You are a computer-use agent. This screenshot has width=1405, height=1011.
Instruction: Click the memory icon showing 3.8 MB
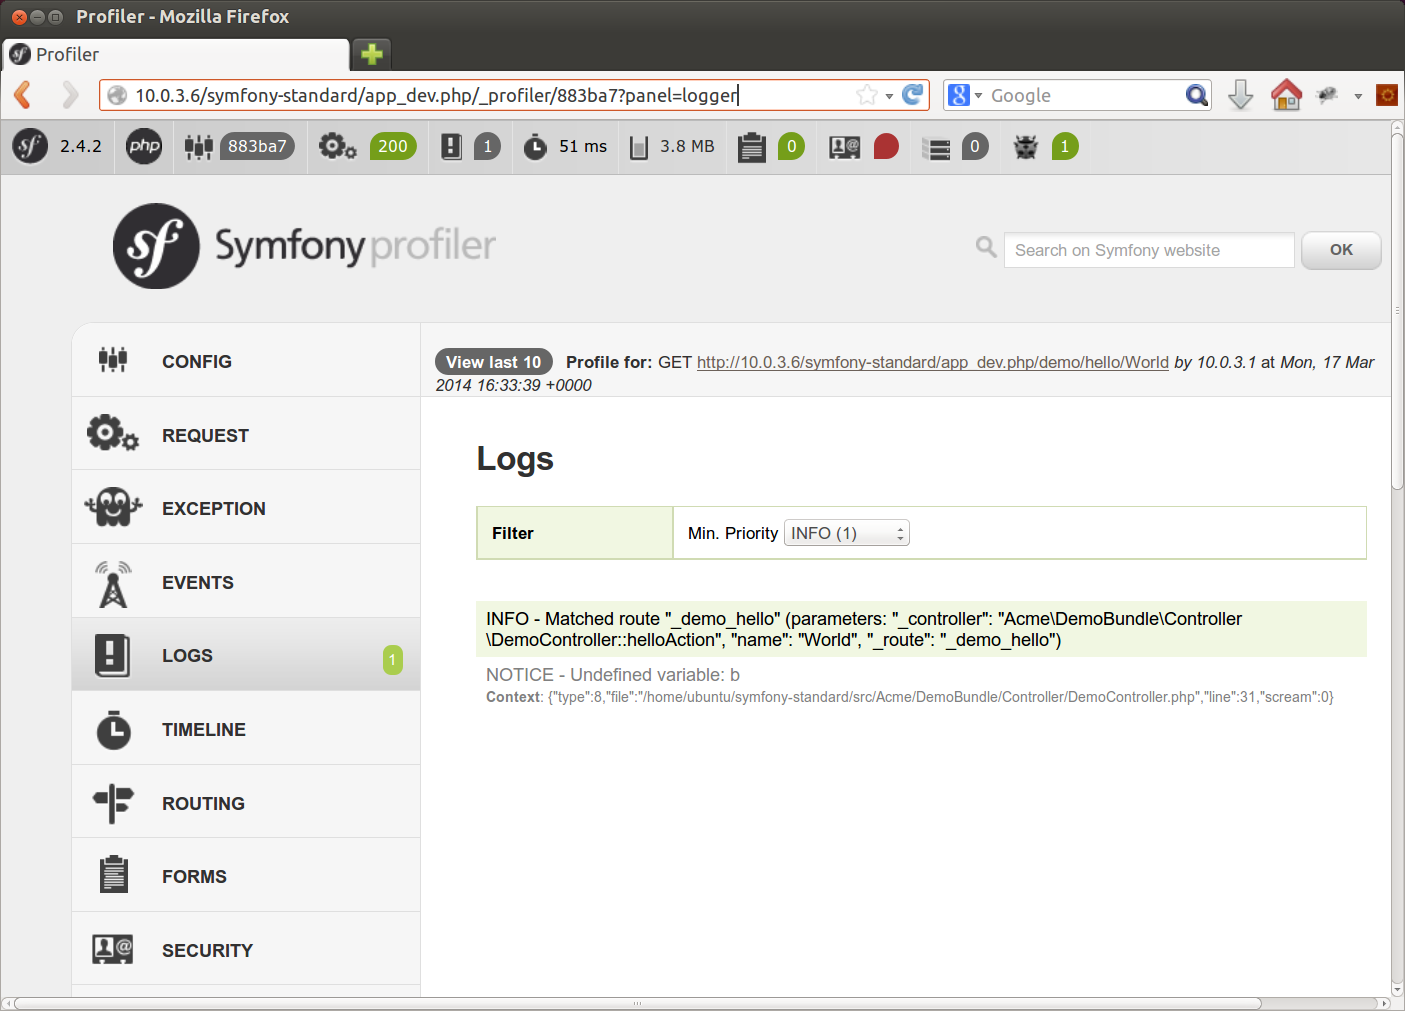(639, 148)
